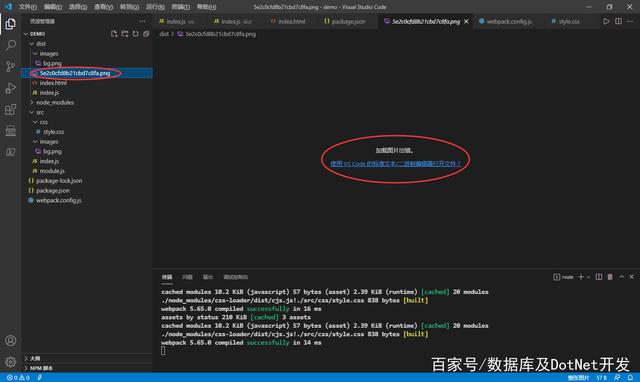This screenshot has height=382, width=640.
Task: Click the new terminal plus icon
Action: (x=581, y=277)
